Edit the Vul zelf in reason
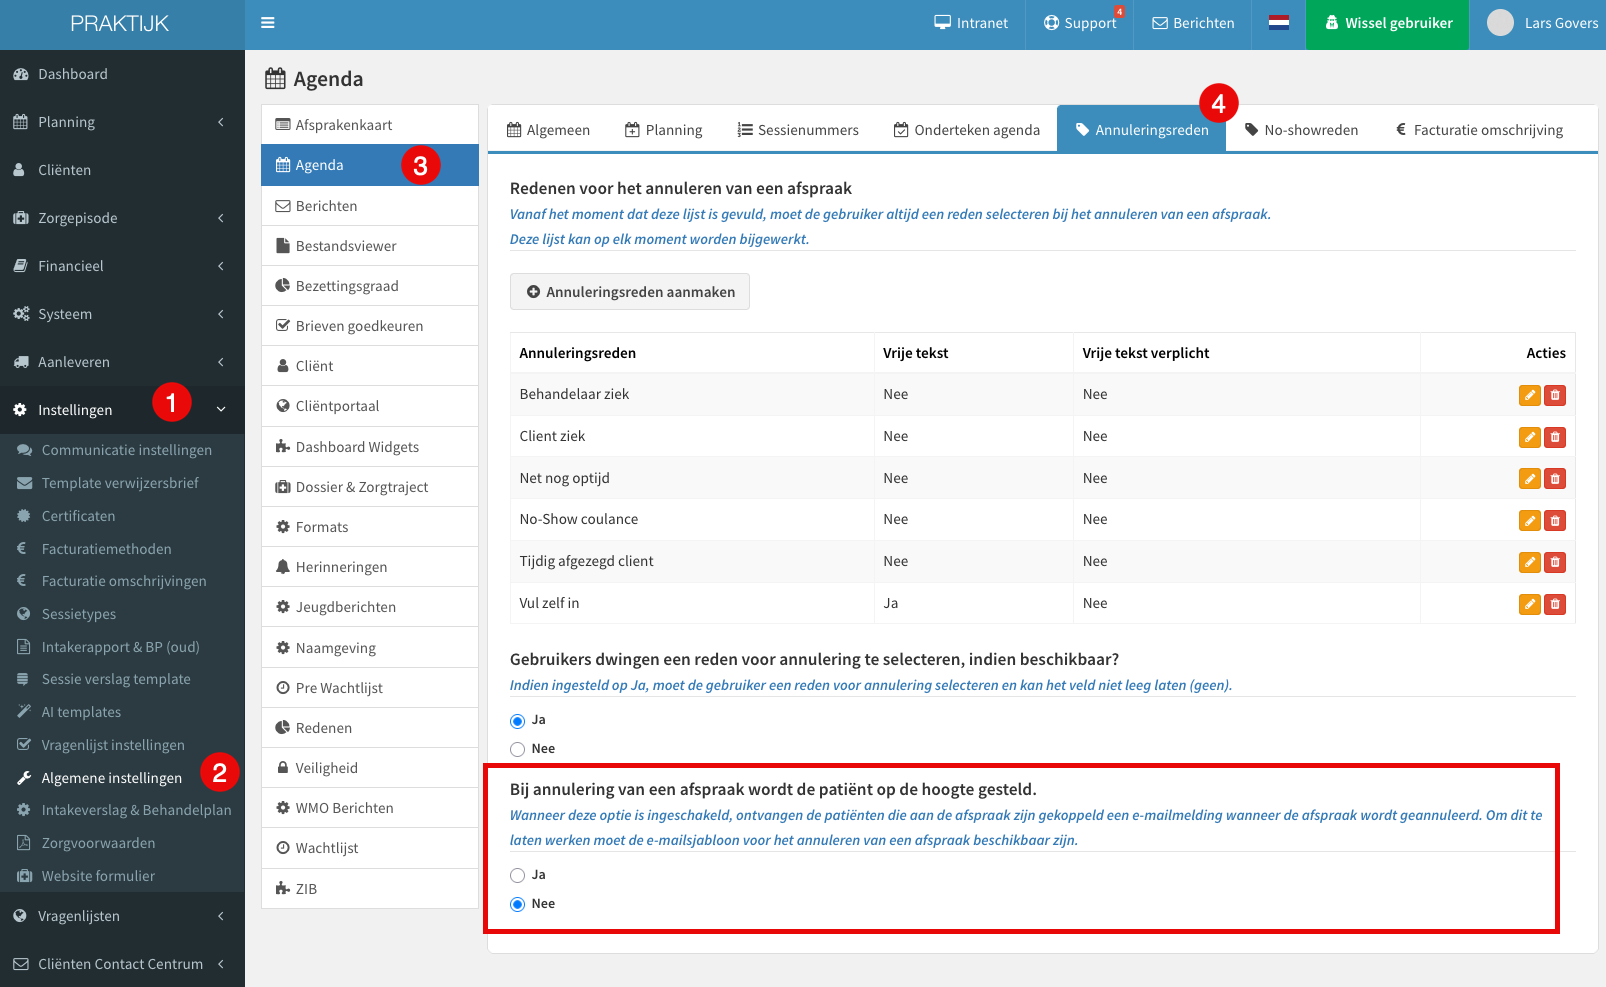1606x987 pixels. pos(1529,604)
